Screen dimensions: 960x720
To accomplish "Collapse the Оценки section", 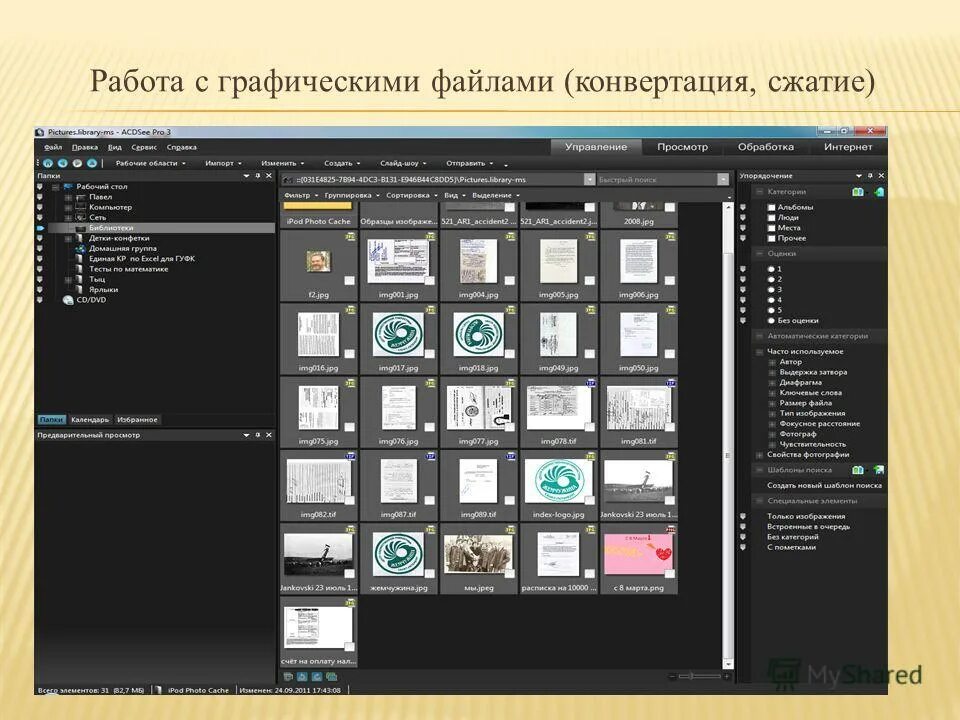I will pyautogui.click(x=760, y=253).
